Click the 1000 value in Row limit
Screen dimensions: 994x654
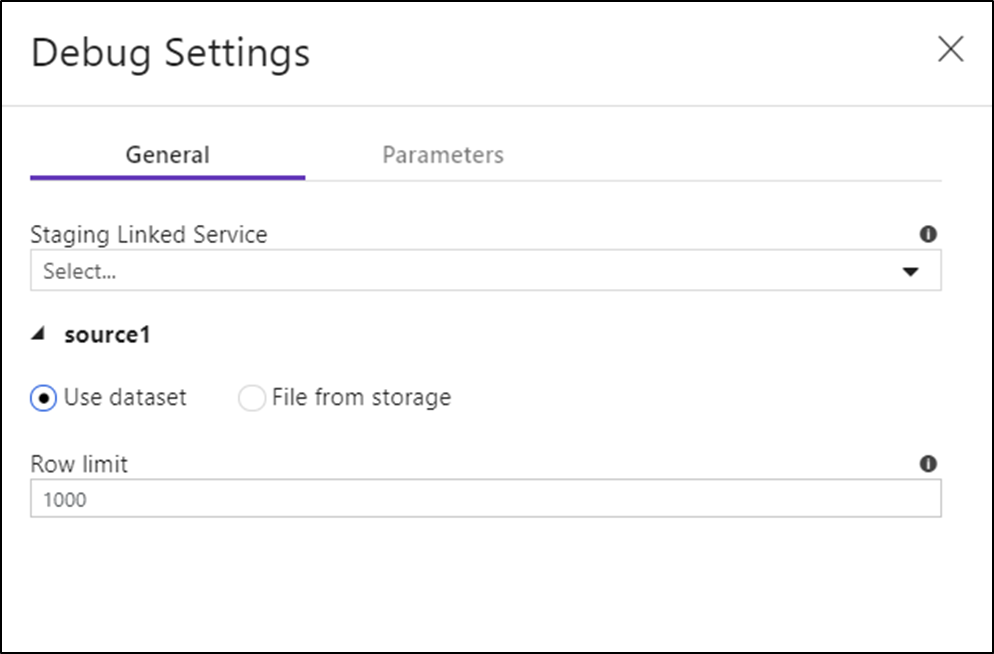(x=65, y=499)
